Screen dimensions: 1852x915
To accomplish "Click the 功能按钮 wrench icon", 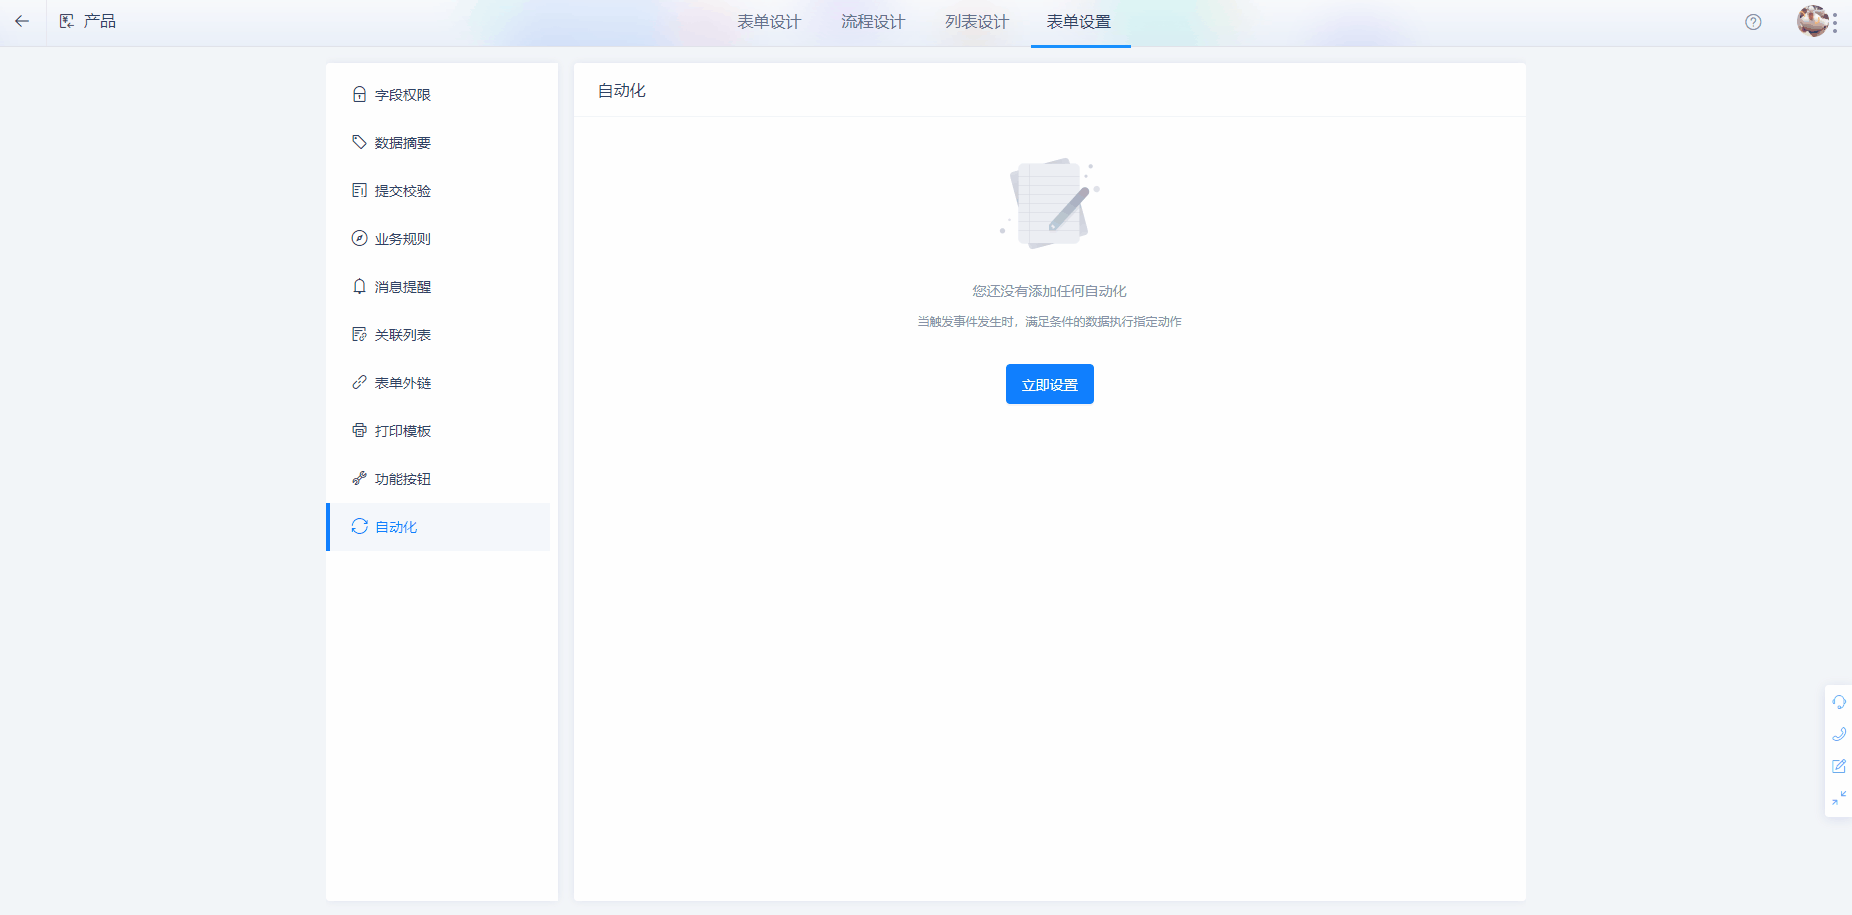I will point(359,478).
